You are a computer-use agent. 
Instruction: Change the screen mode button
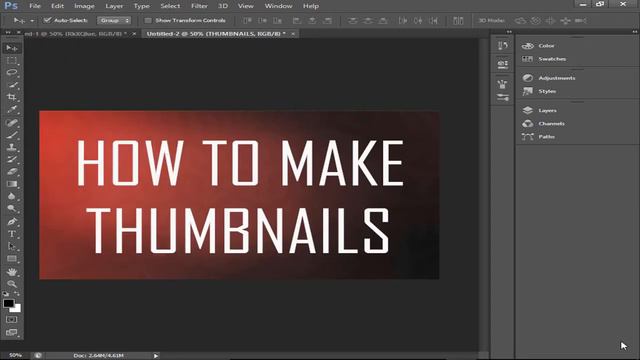pos(12,332)
